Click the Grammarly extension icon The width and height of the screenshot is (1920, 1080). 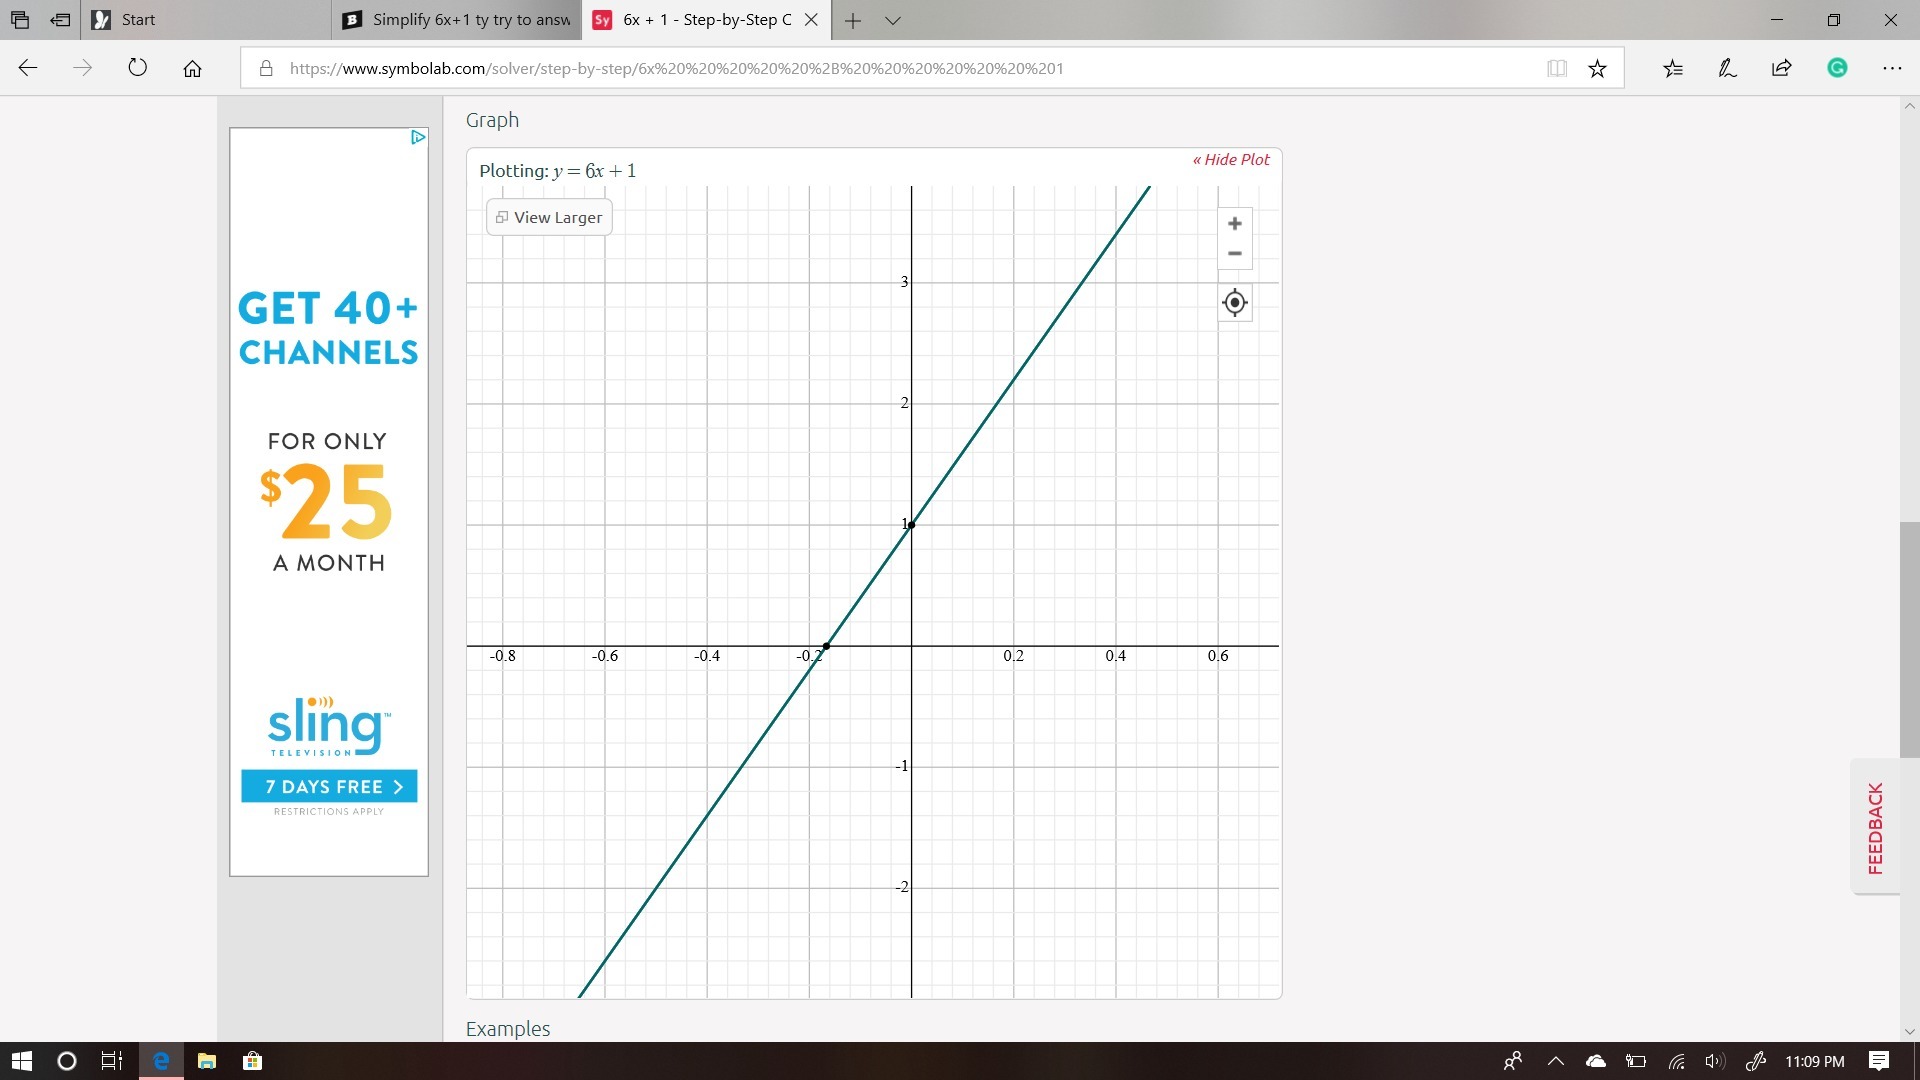[x=1837, y=68]
